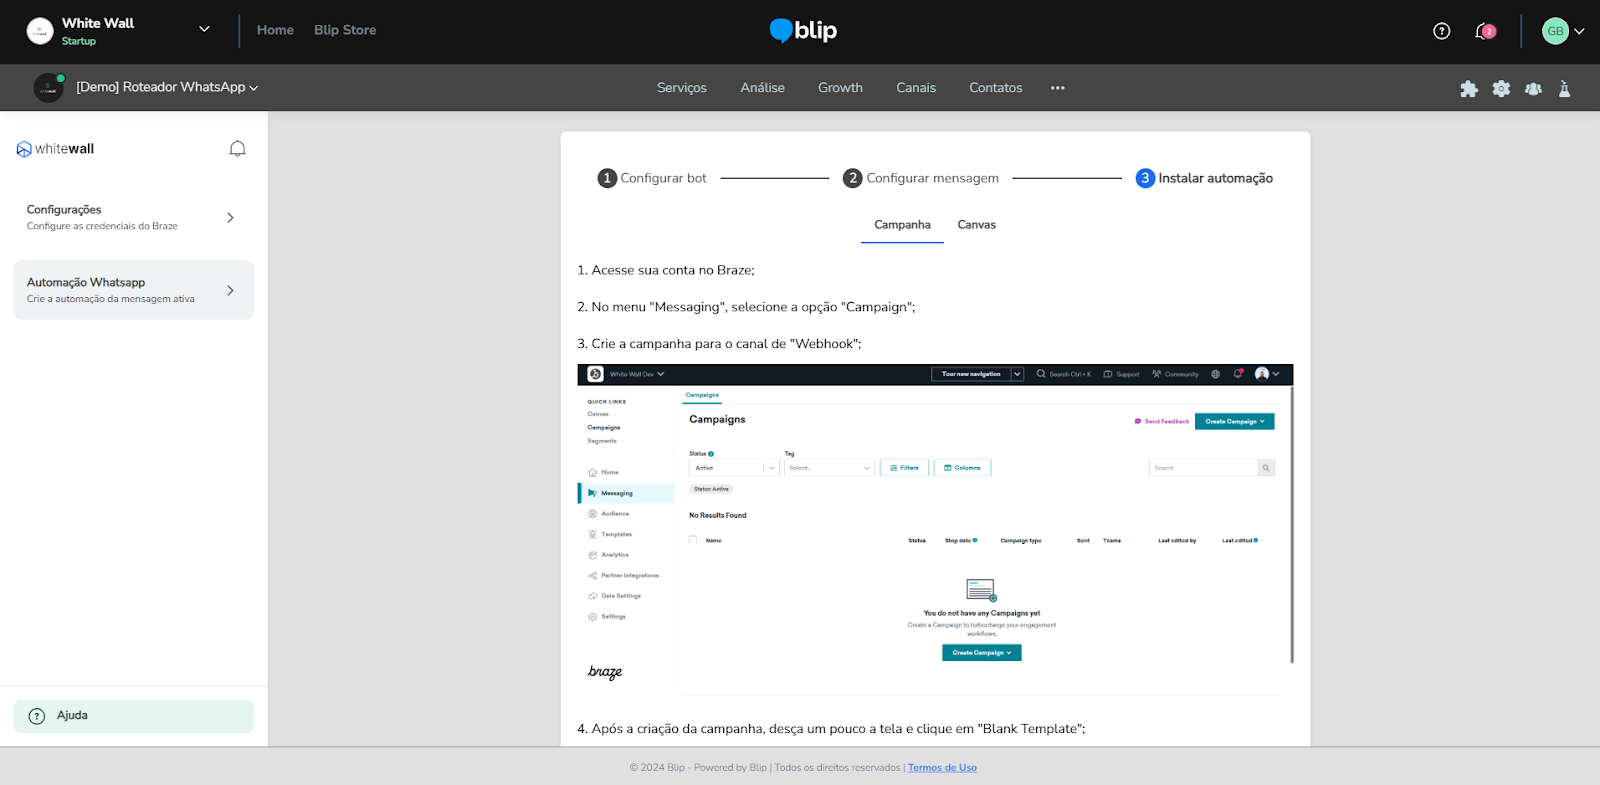Expand the White Wall organization dropdown arrow

204,29
